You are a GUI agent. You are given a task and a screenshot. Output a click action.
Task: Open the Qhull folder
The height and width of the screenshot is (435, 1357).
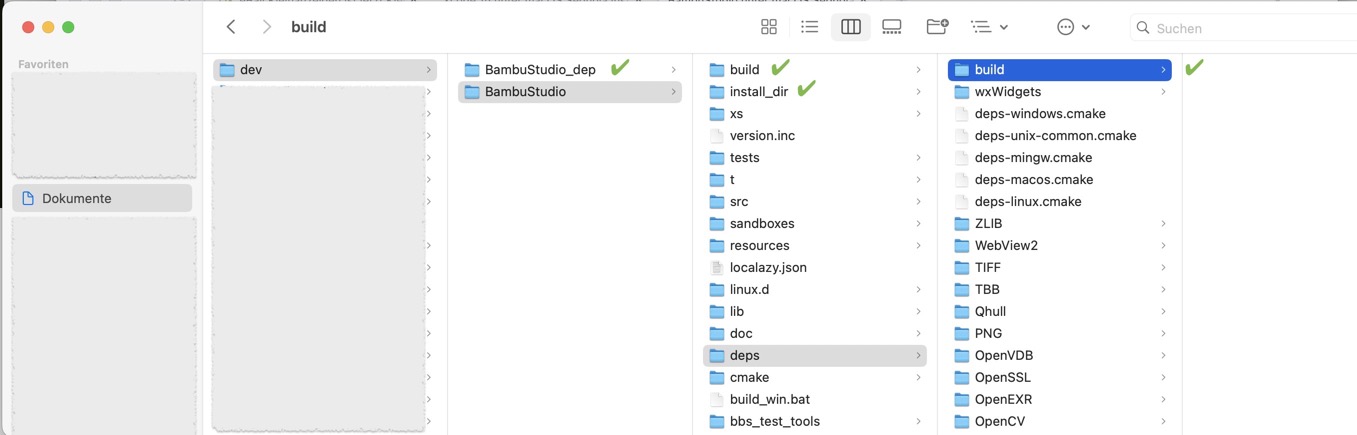click(x=1060, y=312)
